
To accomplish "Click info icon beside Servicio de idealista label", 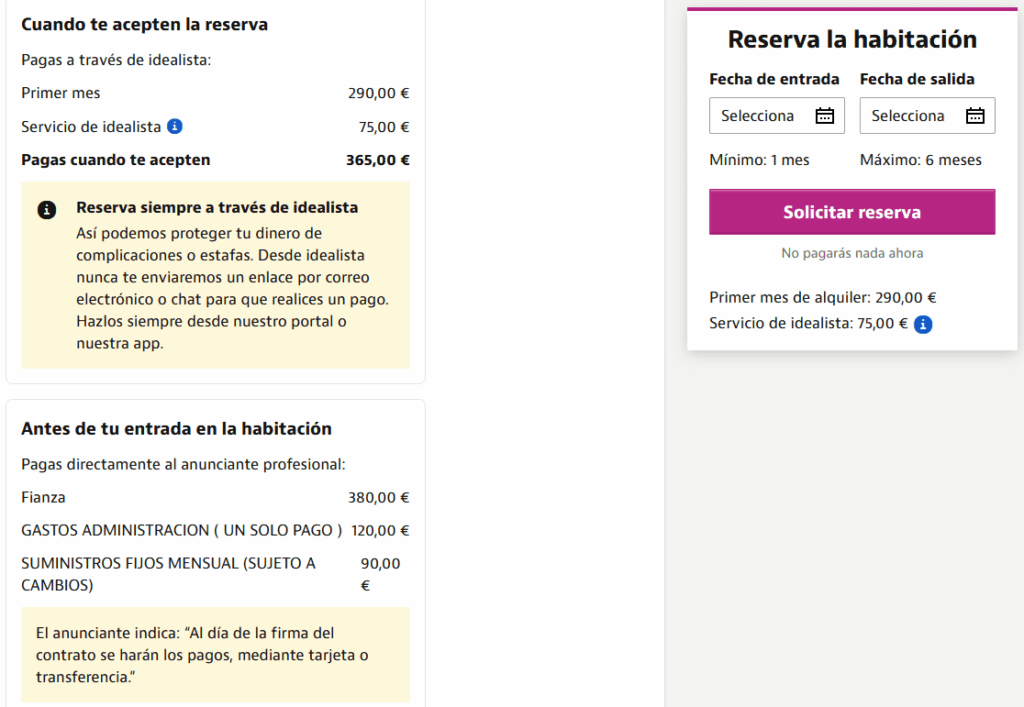I will pos(174,126).
